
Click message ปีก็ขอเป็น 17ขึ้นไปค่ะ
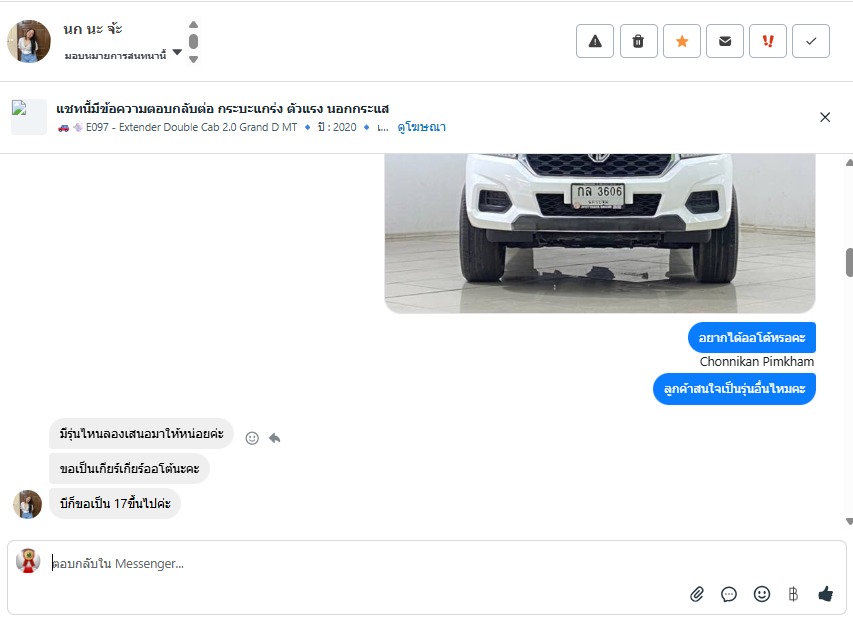115,503
